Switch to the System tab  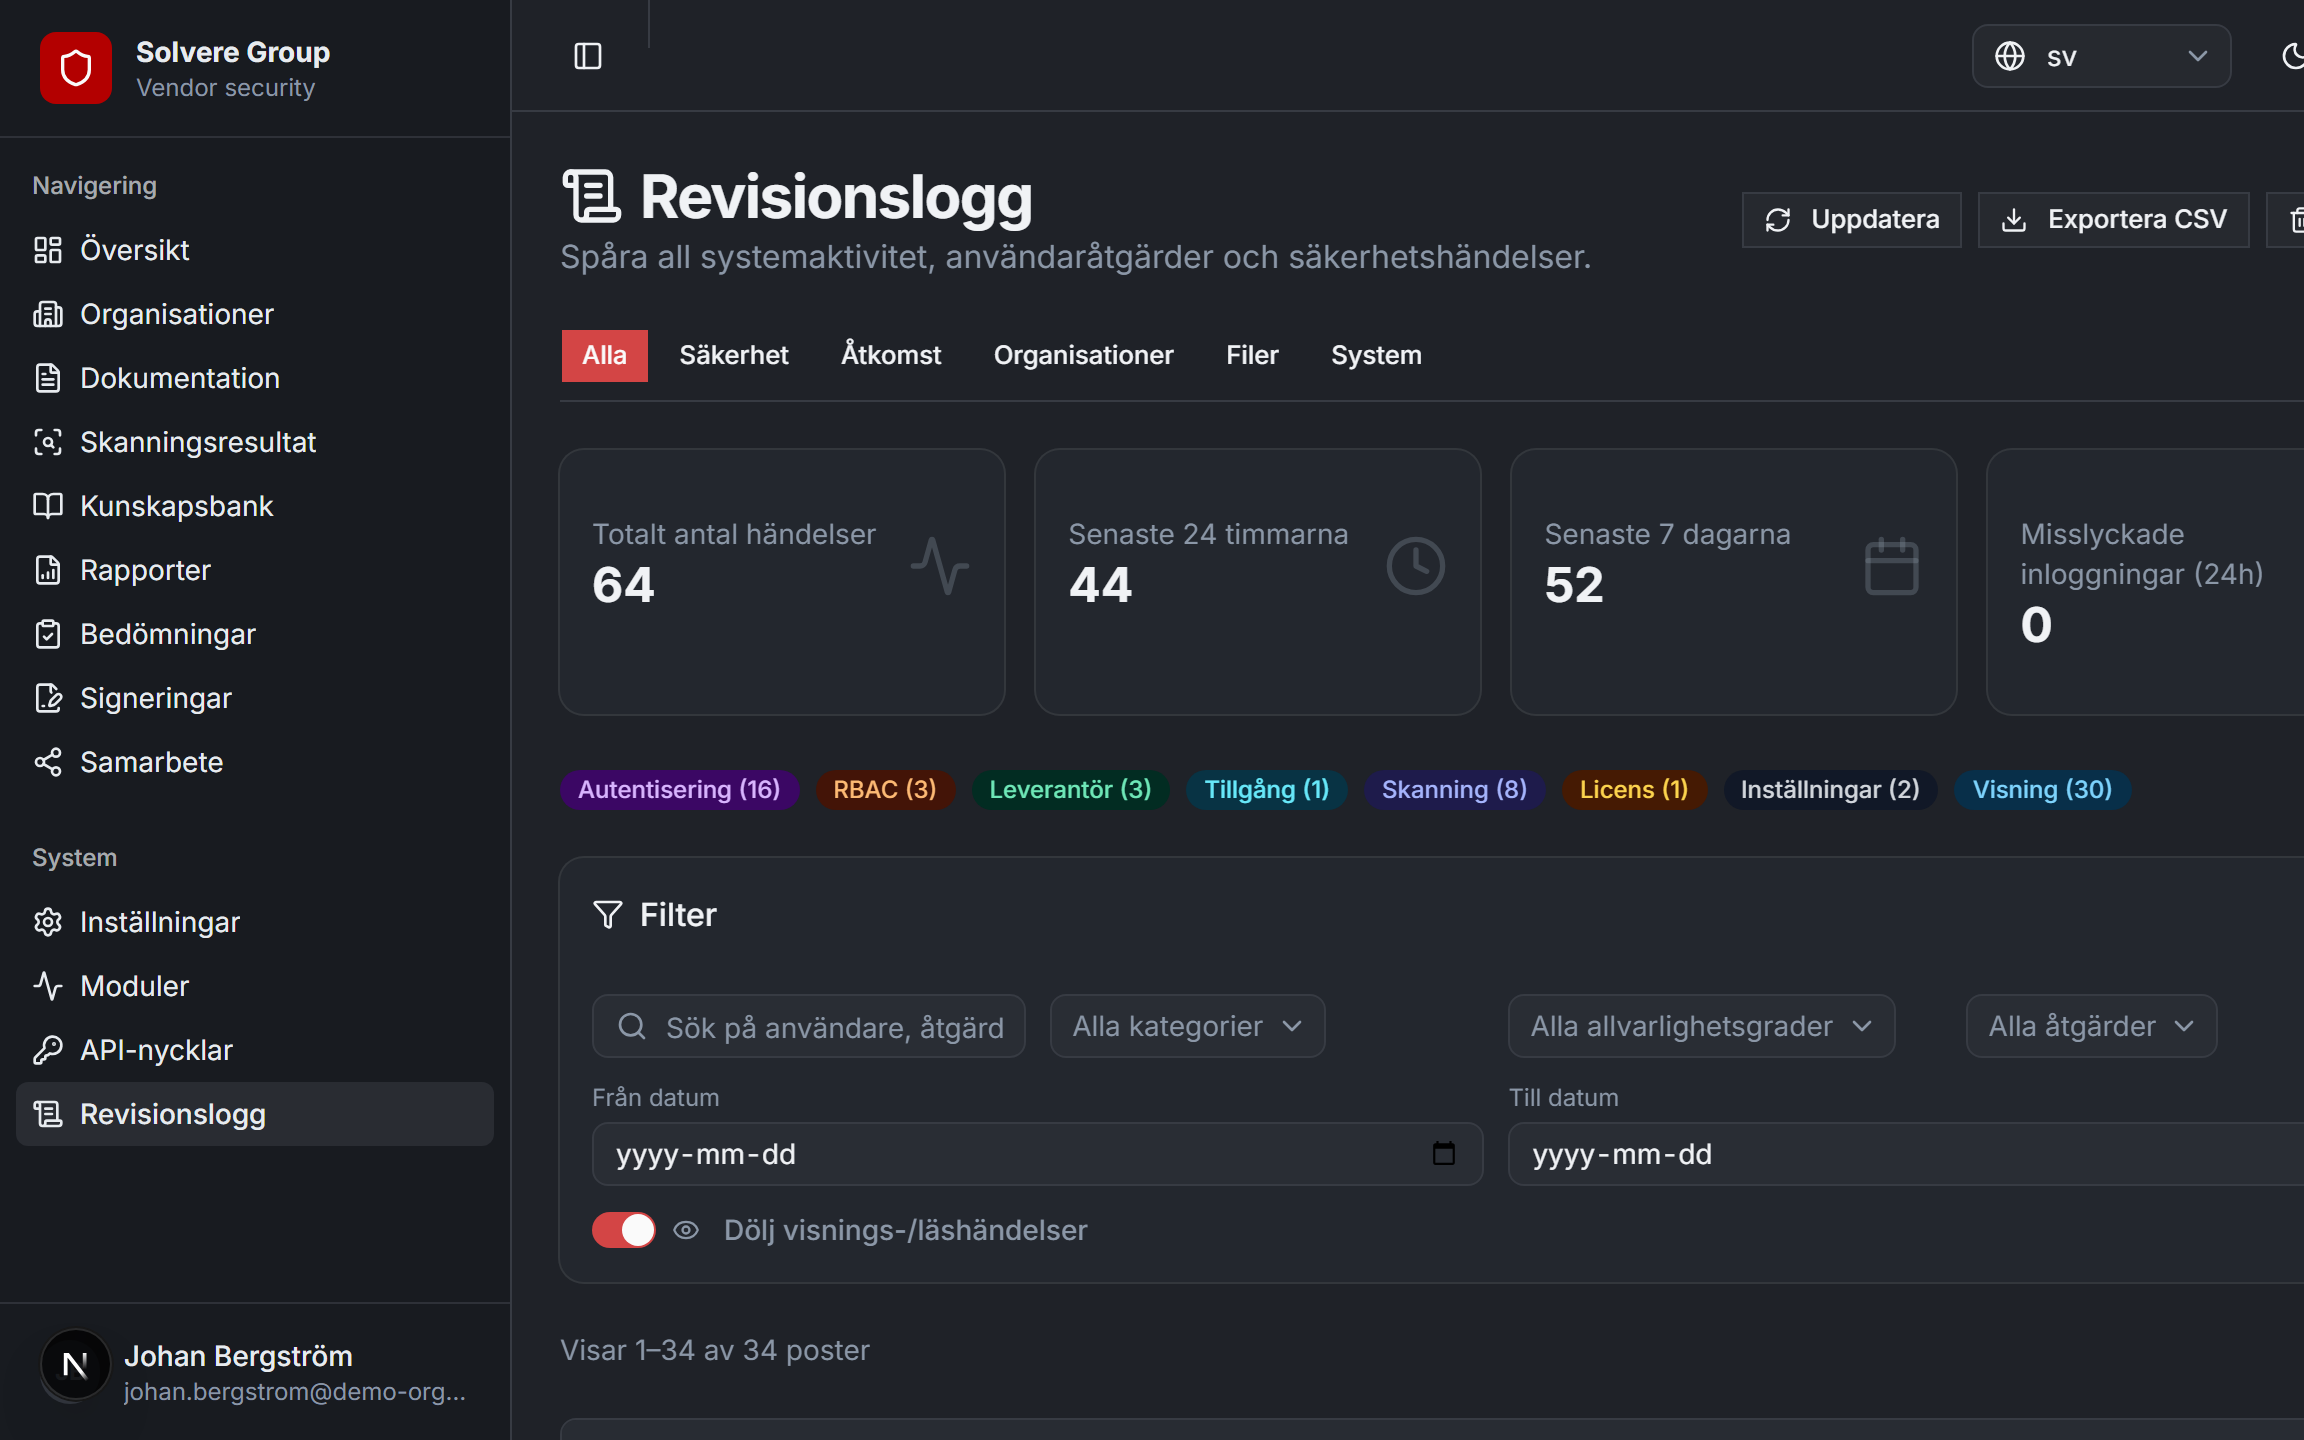[1376, 355]
